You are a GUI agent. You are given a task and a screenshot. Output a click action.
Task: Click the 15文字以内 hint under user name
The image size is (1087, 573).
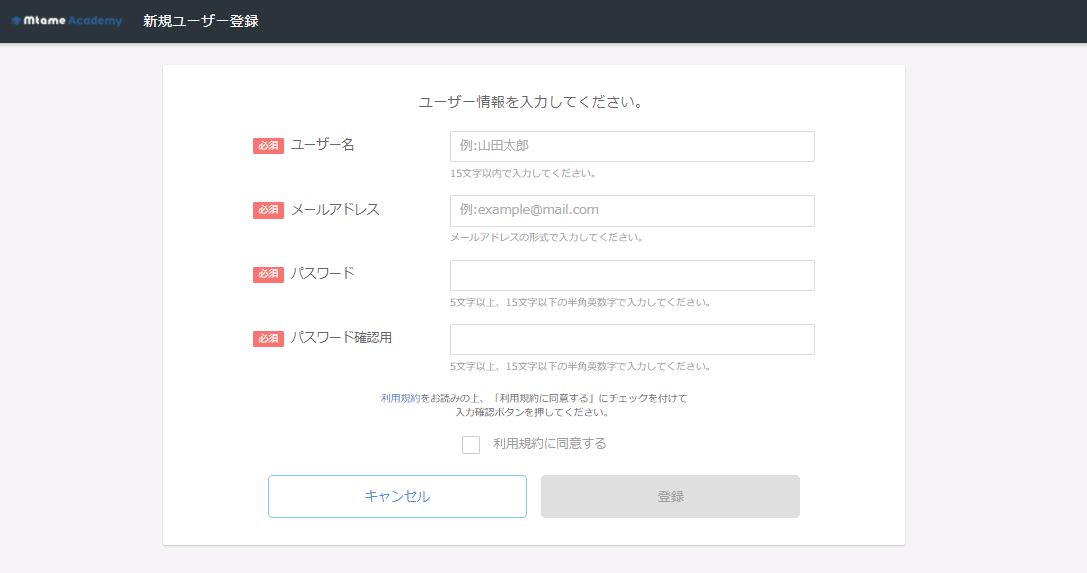(x=523, y=173)
